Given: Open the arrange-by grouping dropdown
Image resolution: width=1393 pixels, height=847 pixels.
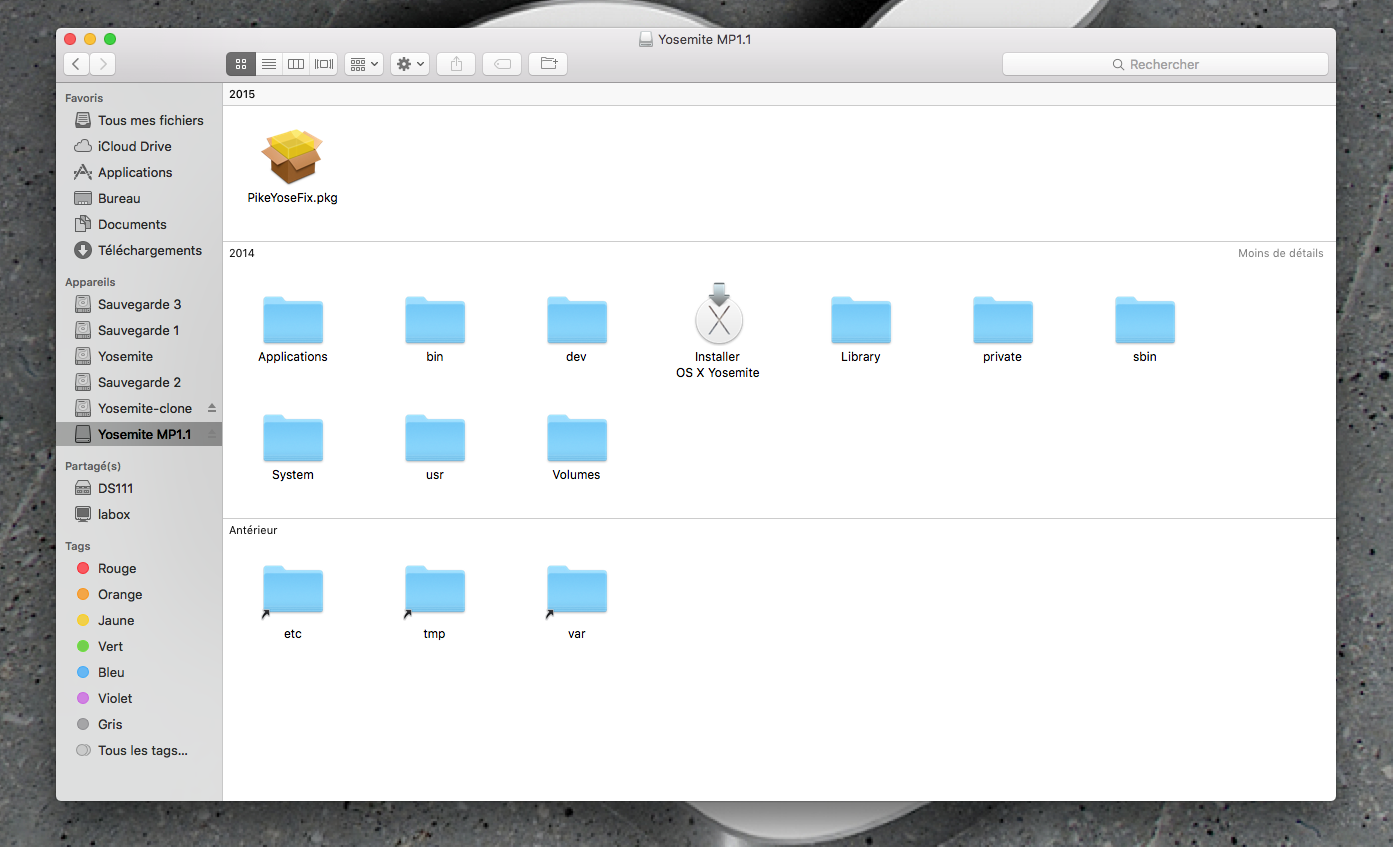Looking at the screenshot, I should click(364, 64).
